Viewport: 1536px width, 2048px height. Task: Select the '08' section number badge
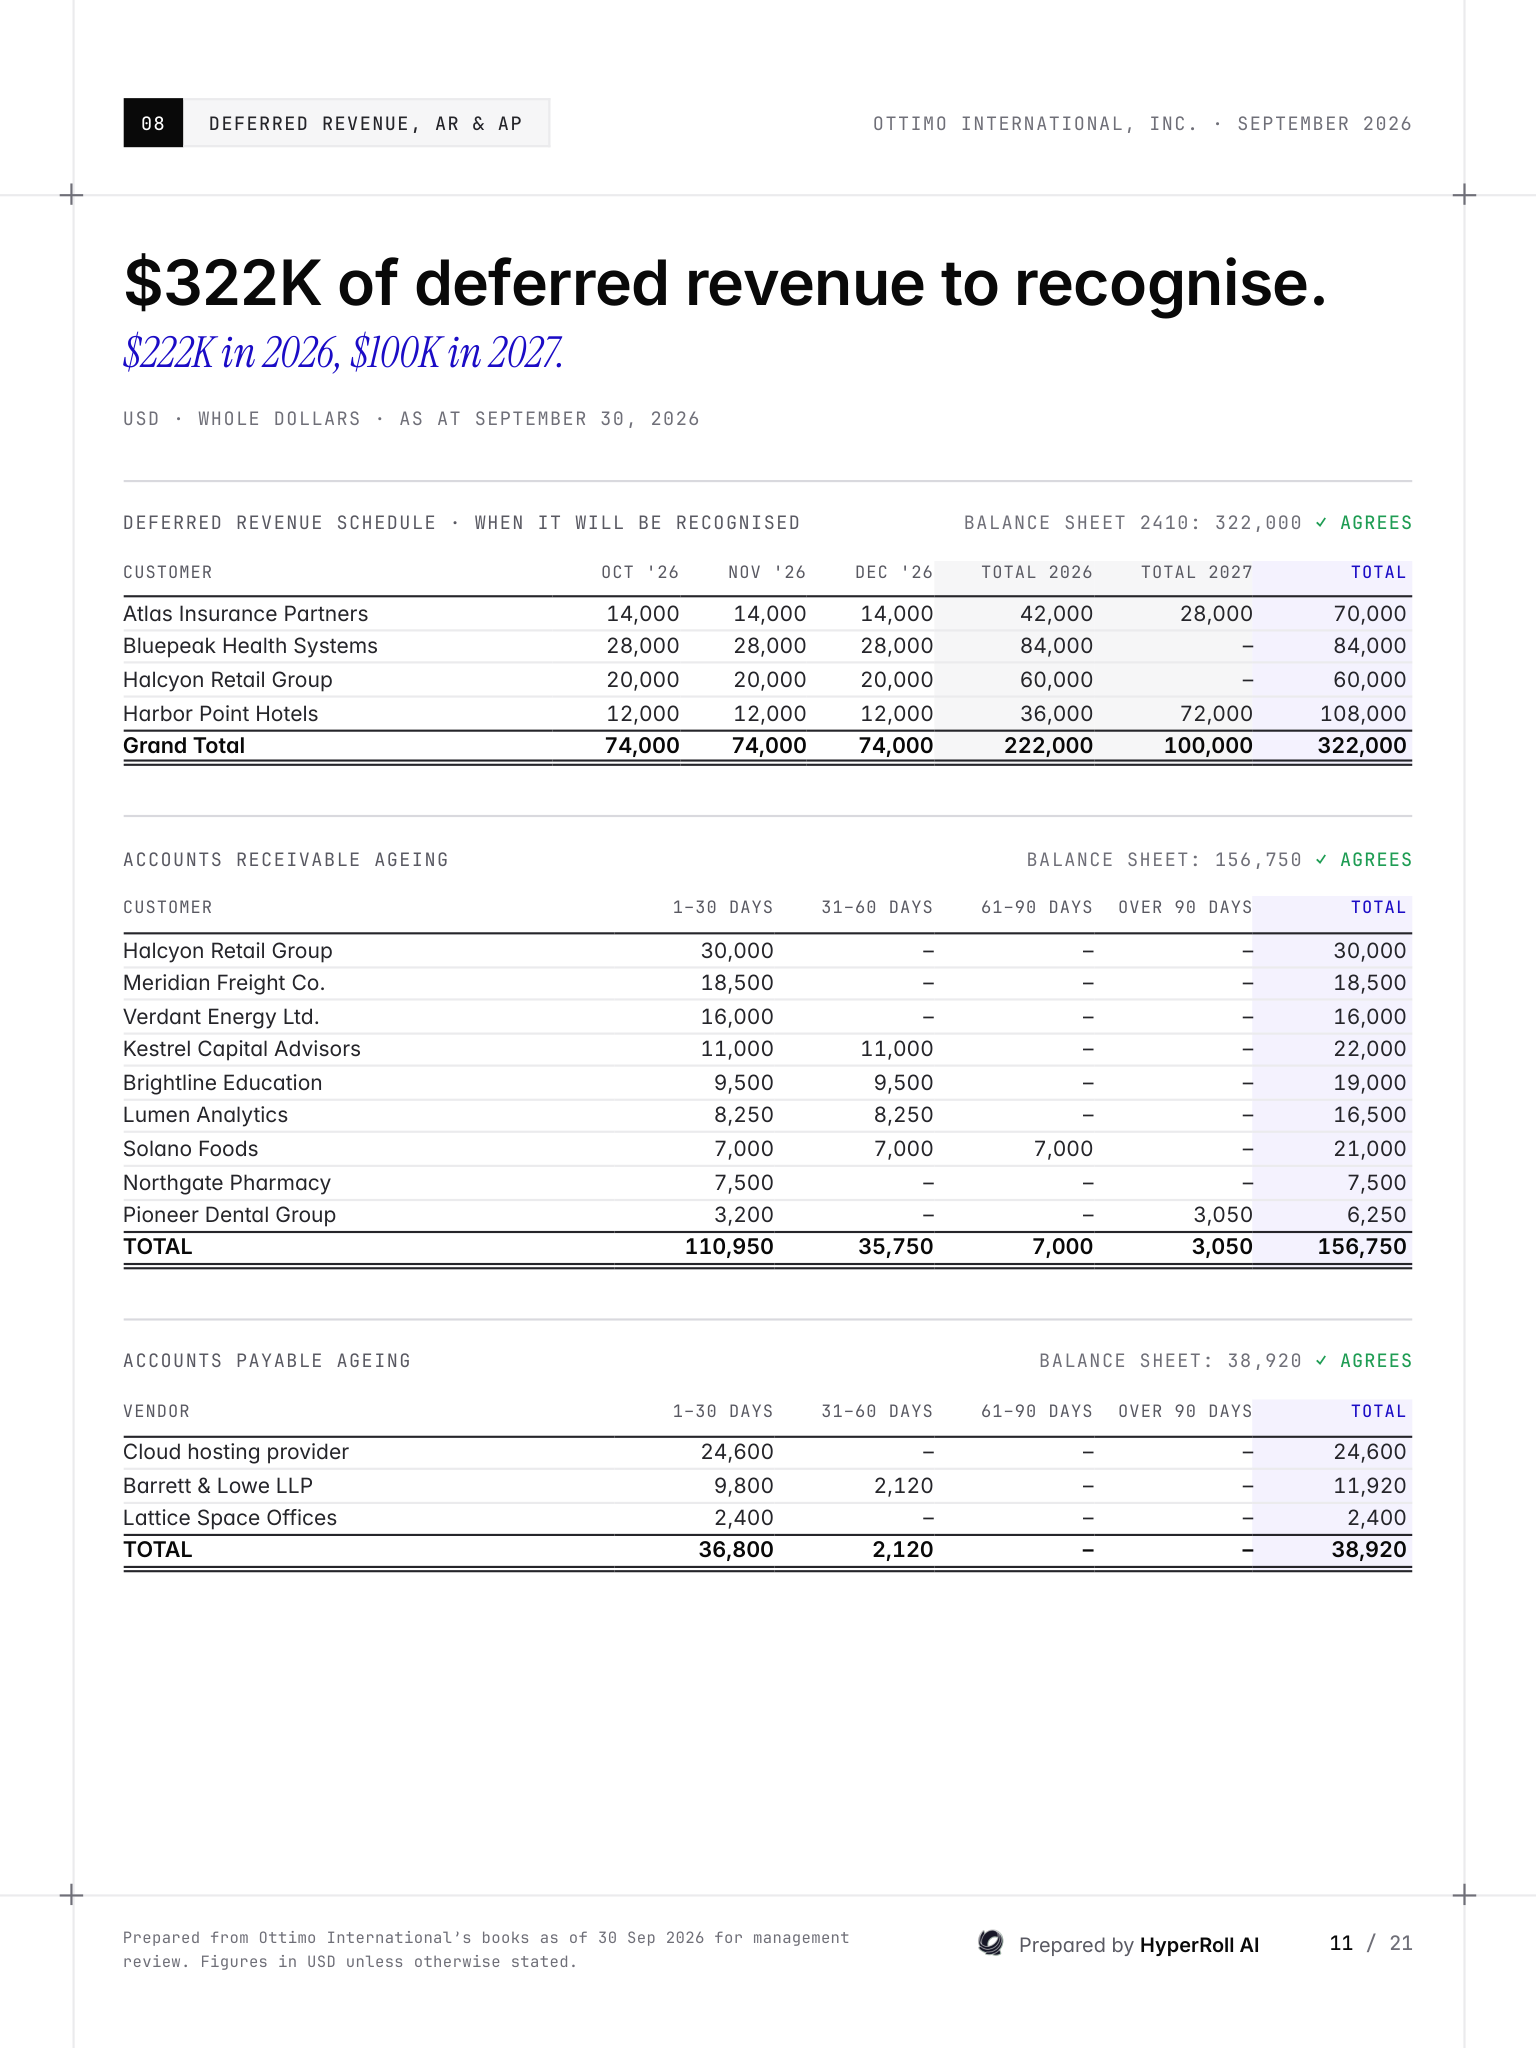pyautogui.click(x=153, y=123)
